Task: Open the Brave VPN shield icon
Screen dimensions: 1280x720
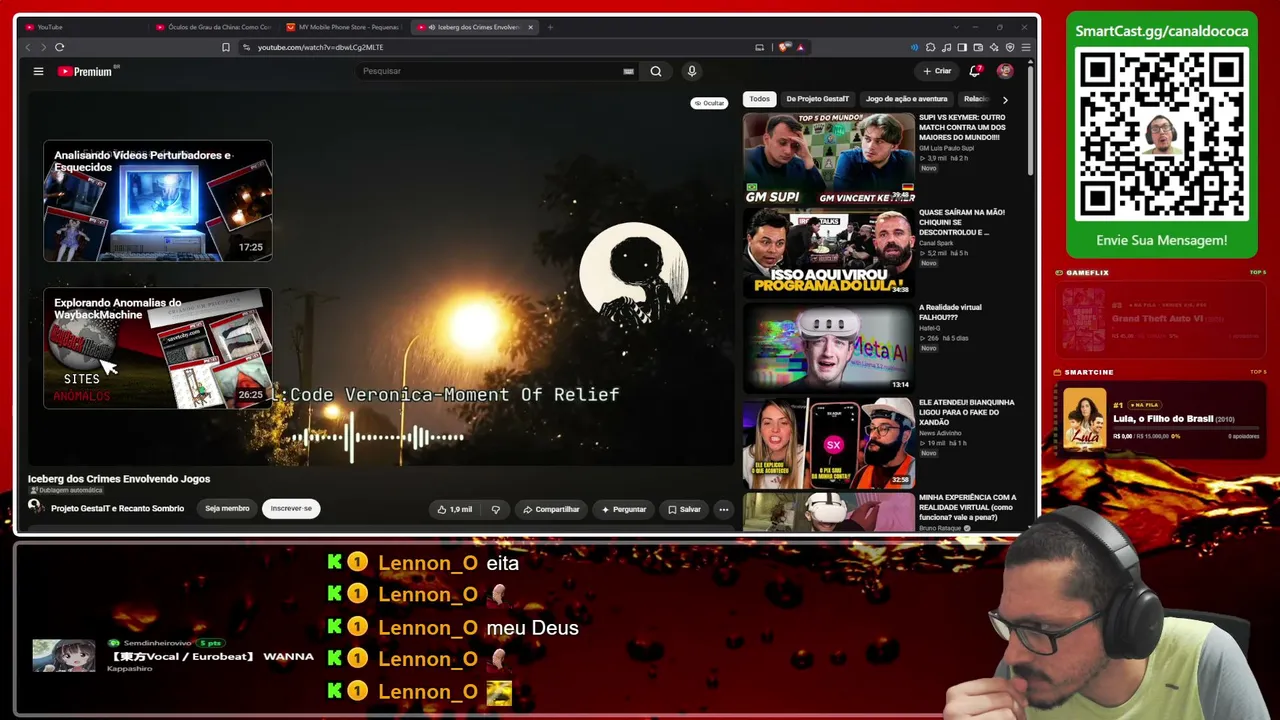Action: 1010,47
